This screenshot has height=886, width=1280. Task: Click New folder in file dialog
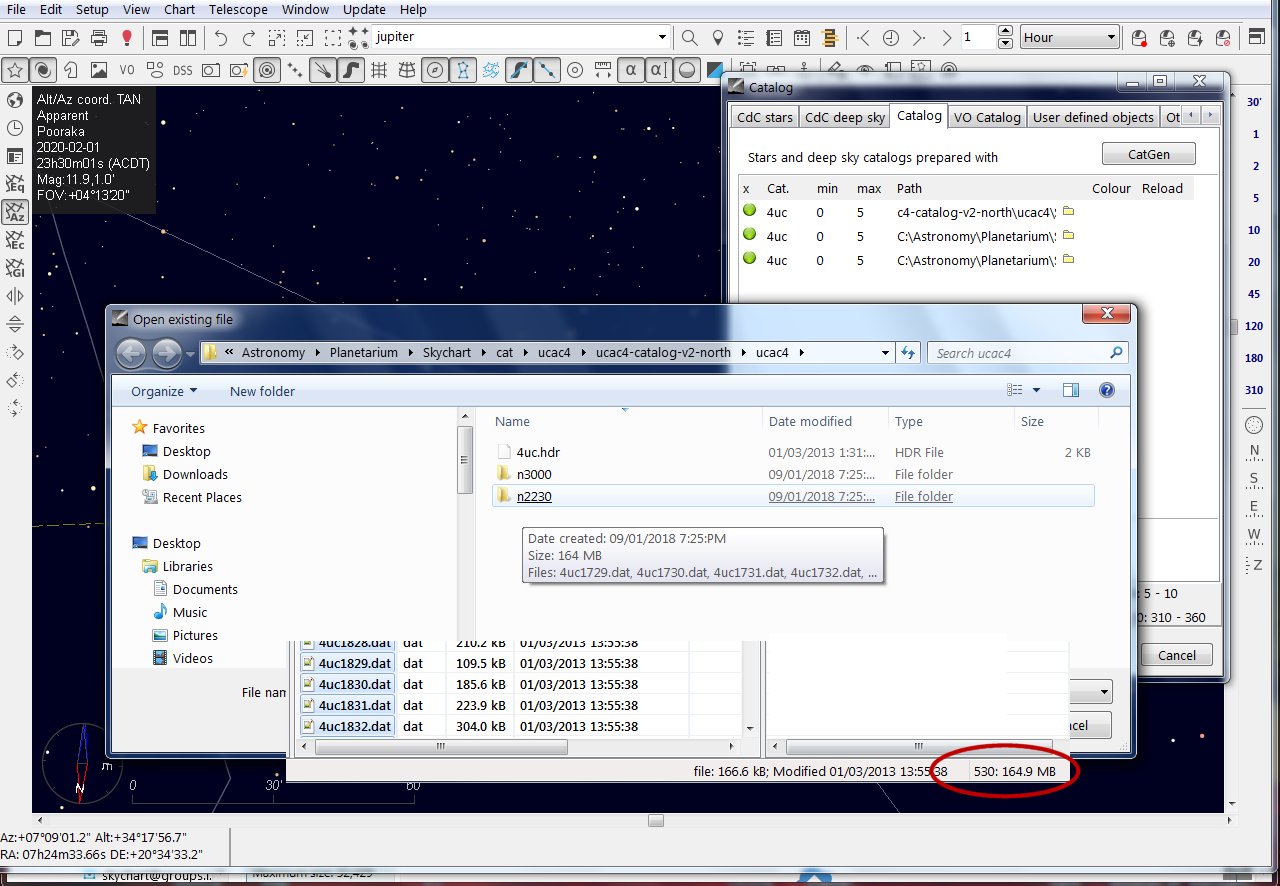[x=262, y=391]
